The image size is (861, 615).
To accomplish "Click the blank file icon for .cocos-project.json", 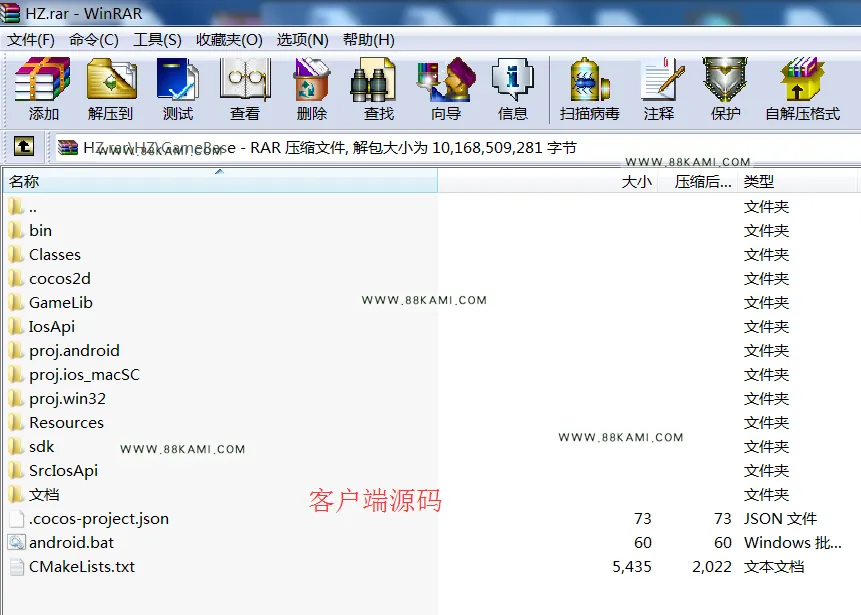I will point(16,519).
